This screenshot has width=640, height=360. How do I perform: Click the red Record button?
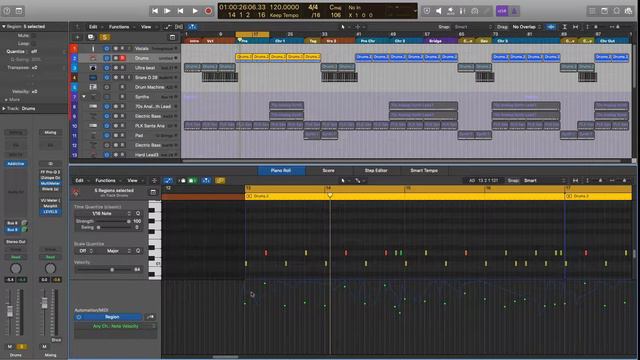click(x=208, y=11)
